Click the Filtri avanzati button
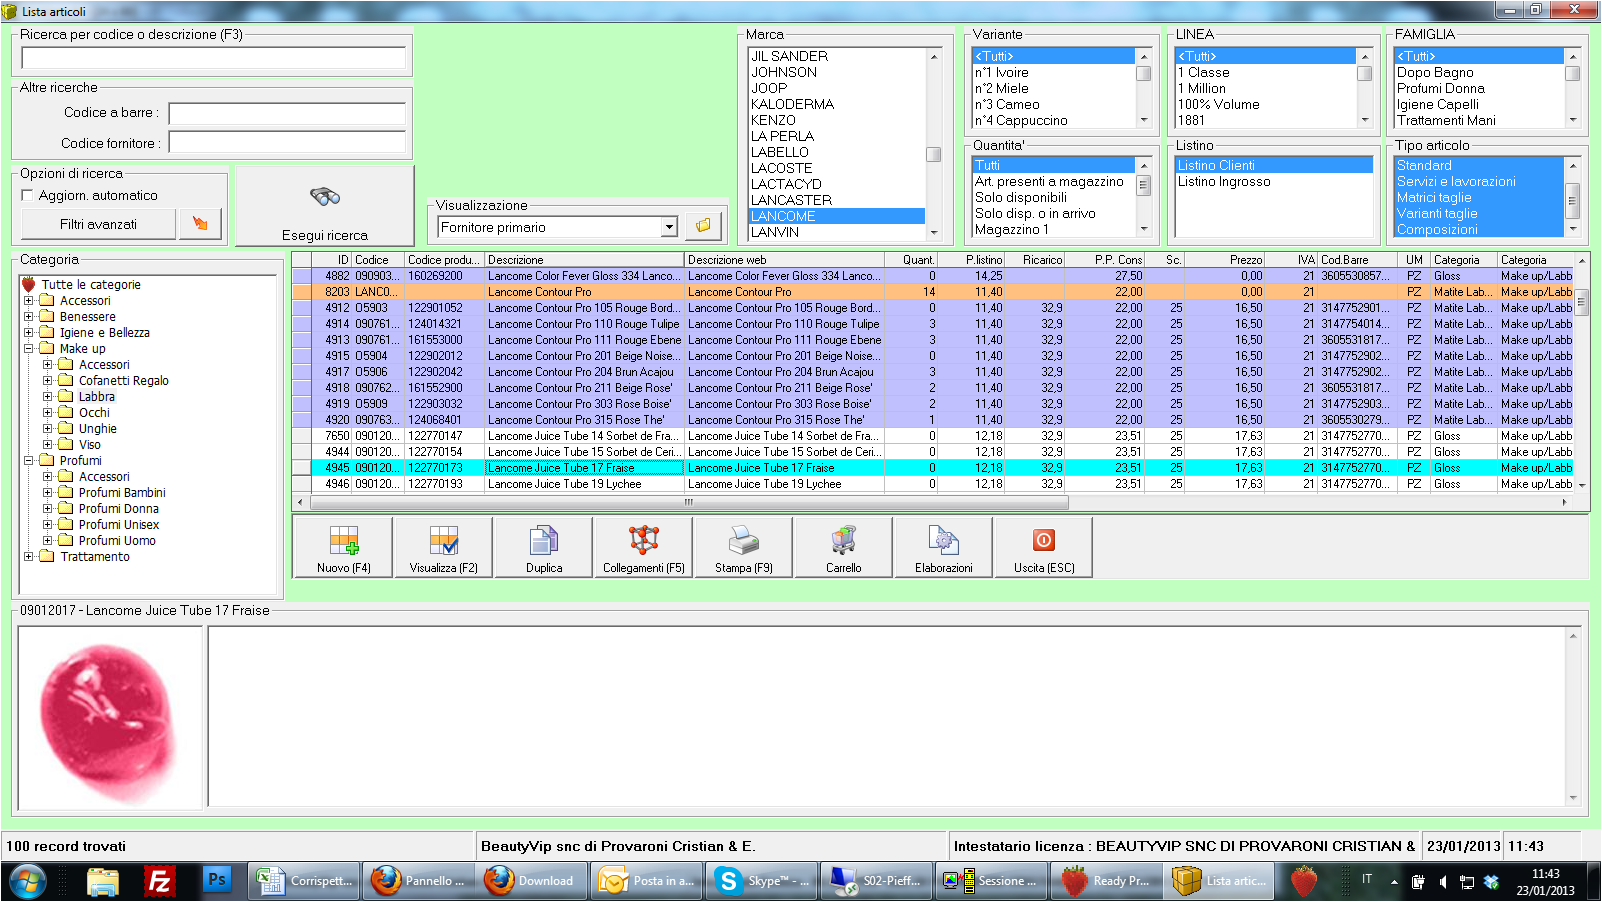Screen dimensions: 1602x902 [x=98, y=224]
